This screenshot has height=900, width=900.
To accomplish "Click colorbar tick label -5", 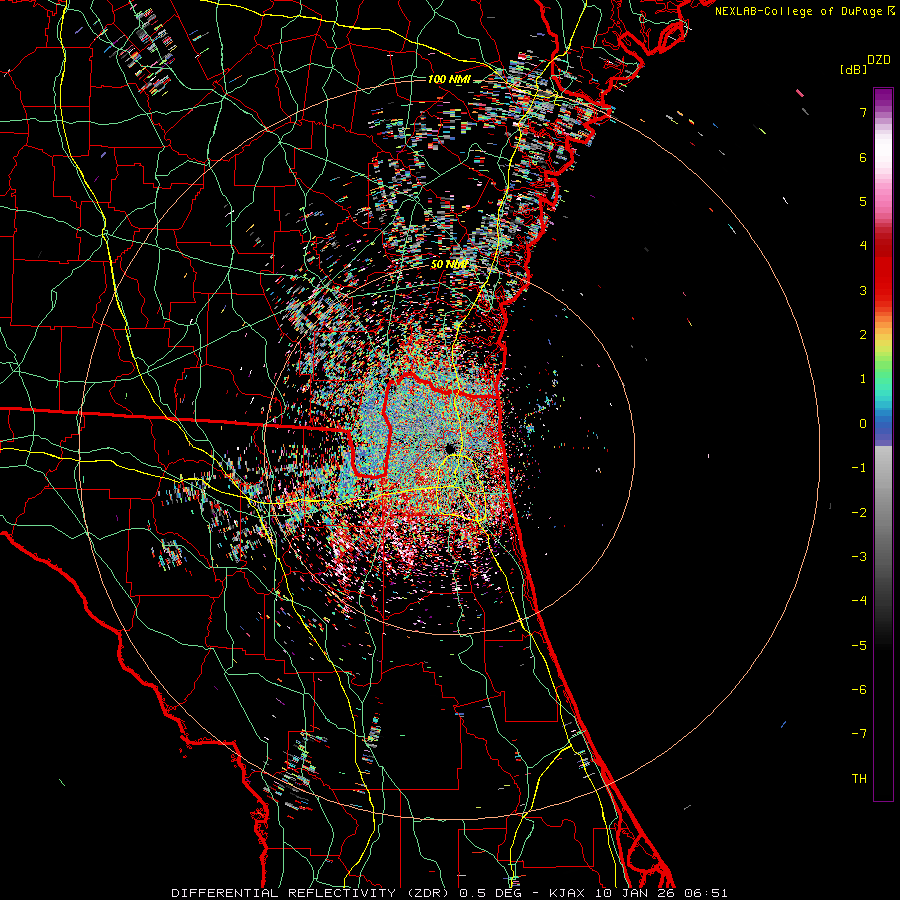I will (859, 646).
